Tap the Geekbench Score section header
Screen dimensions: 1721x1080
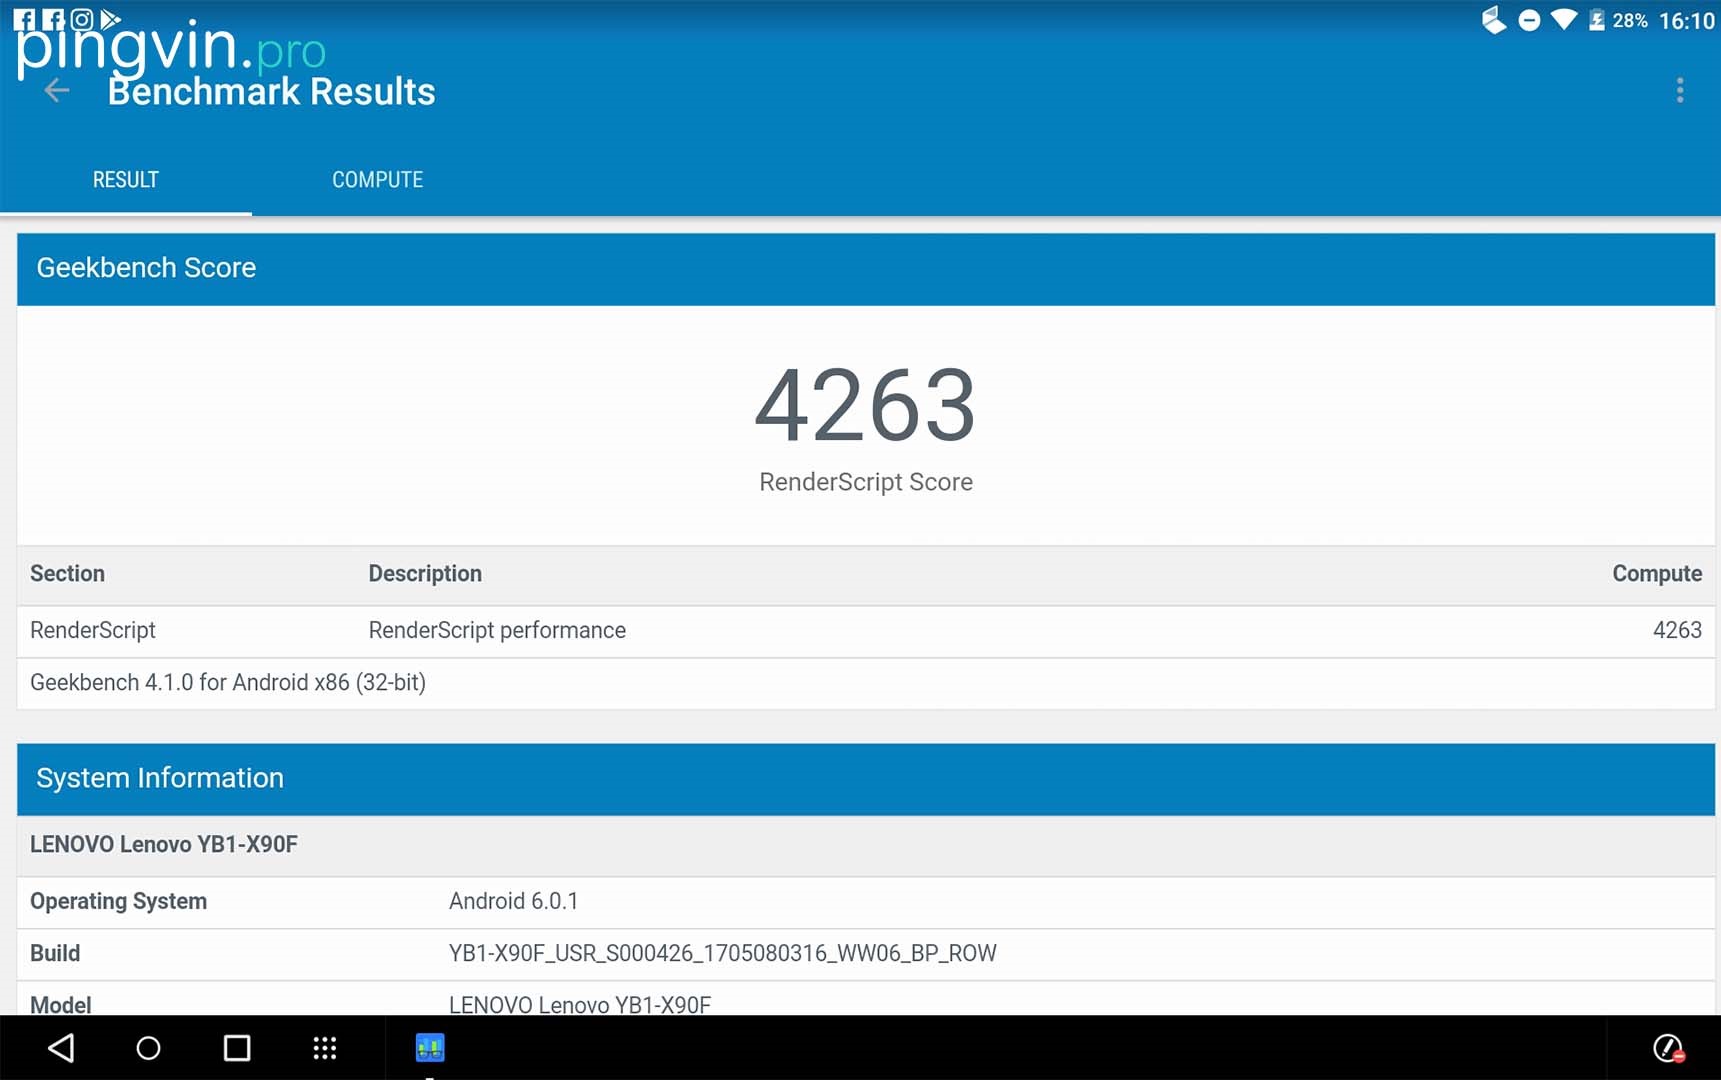tap(865, 268)
